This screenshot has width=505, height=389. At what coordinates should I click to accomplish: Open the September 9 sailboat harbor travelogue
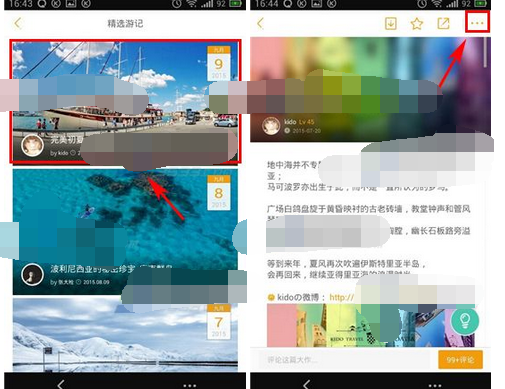coord(125,102)
